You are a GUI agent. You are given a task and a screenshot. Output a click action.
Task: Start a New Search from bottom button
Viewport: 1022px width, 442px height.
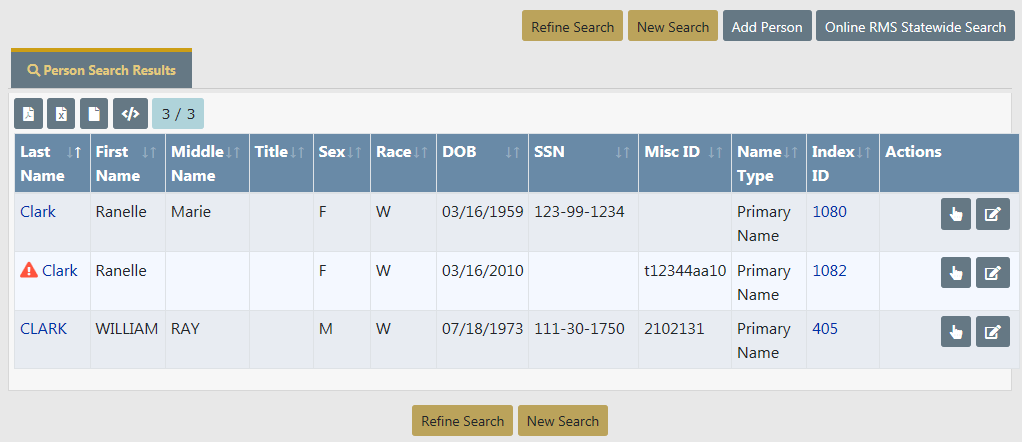click(x=562, y=421)
